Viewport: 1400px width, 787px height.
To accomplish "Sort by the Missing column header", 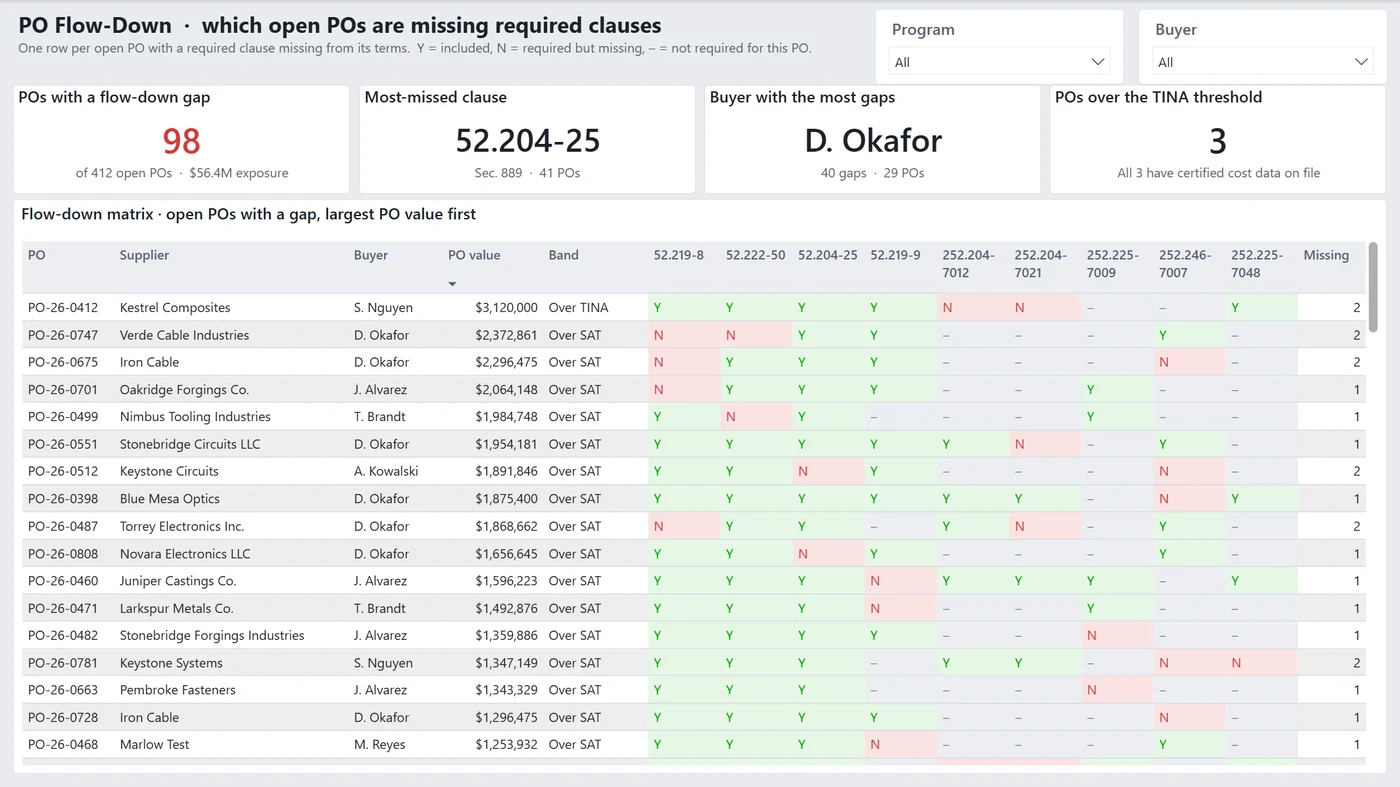I will tap(1326, 255).
